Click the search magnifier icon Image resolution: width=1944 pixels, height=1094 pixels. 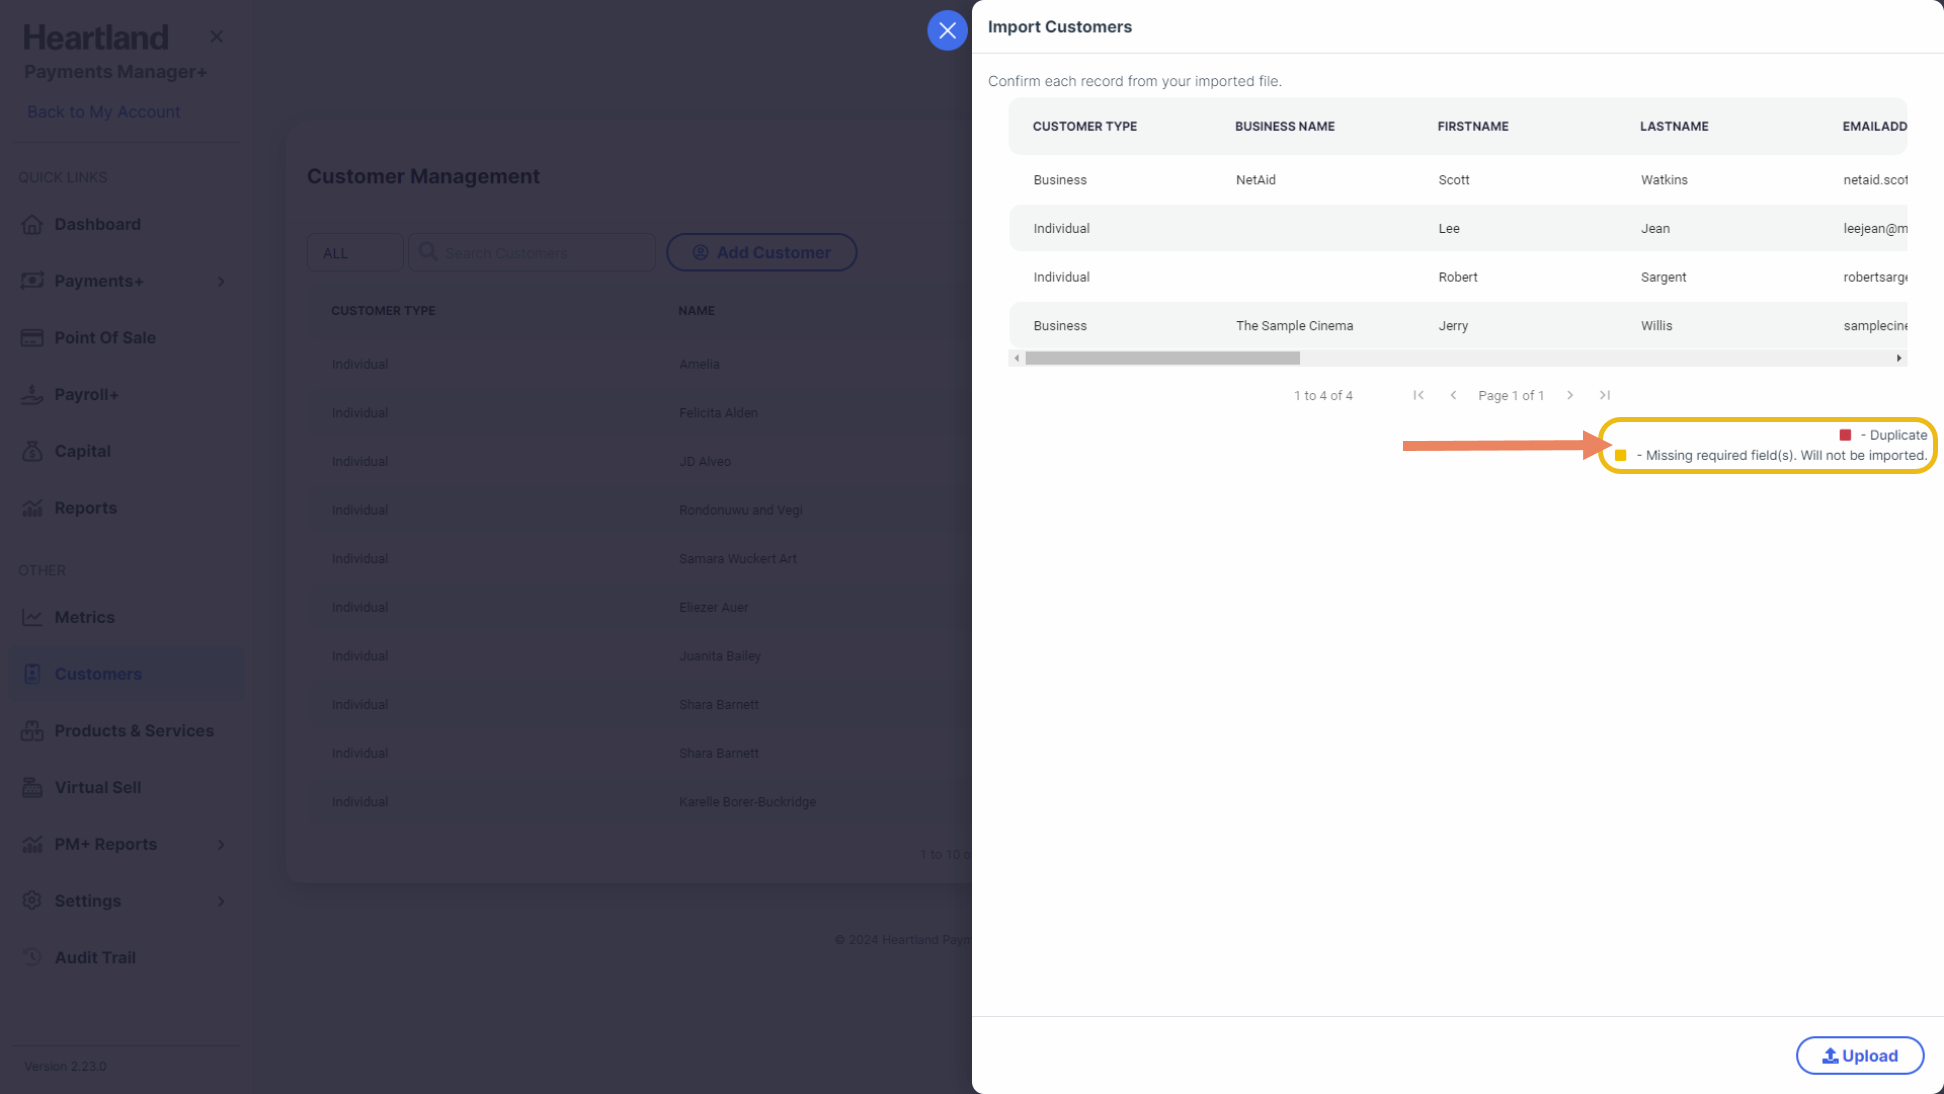pos(428,252)
